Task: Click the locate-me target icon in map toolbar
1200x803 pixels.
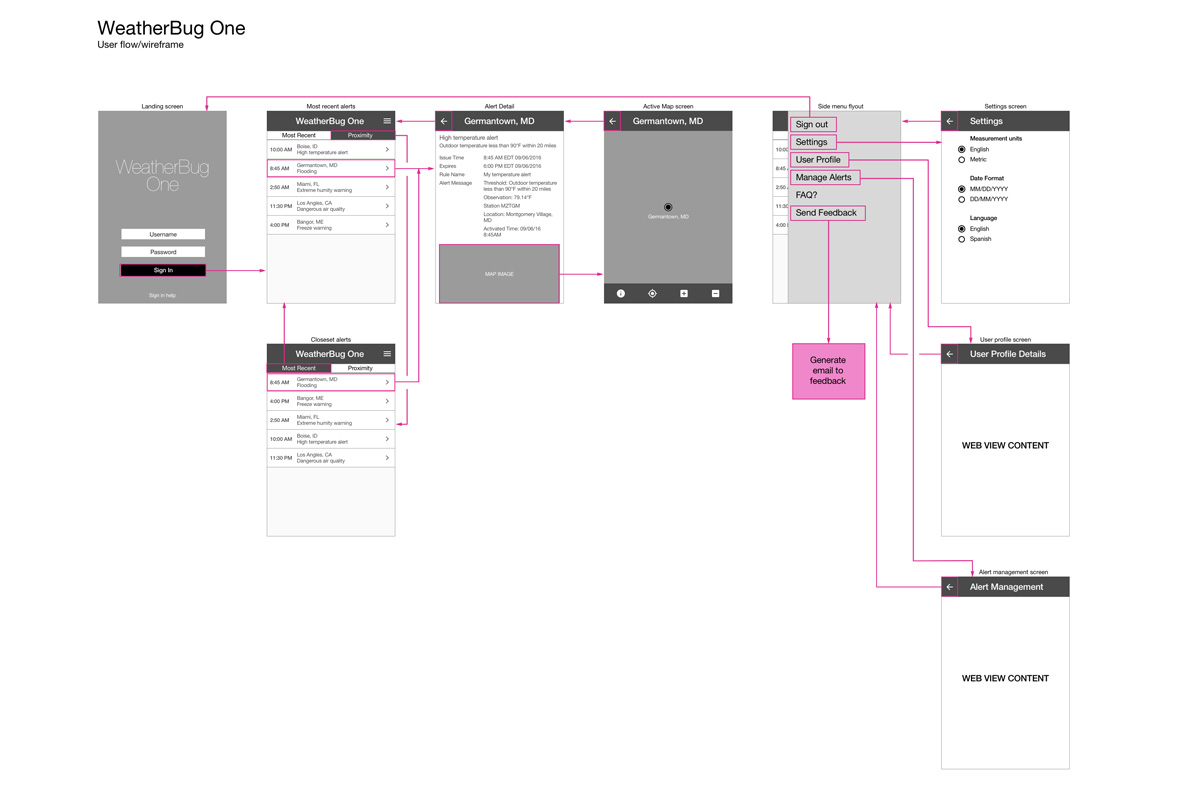Action: [x=652, y=293]
